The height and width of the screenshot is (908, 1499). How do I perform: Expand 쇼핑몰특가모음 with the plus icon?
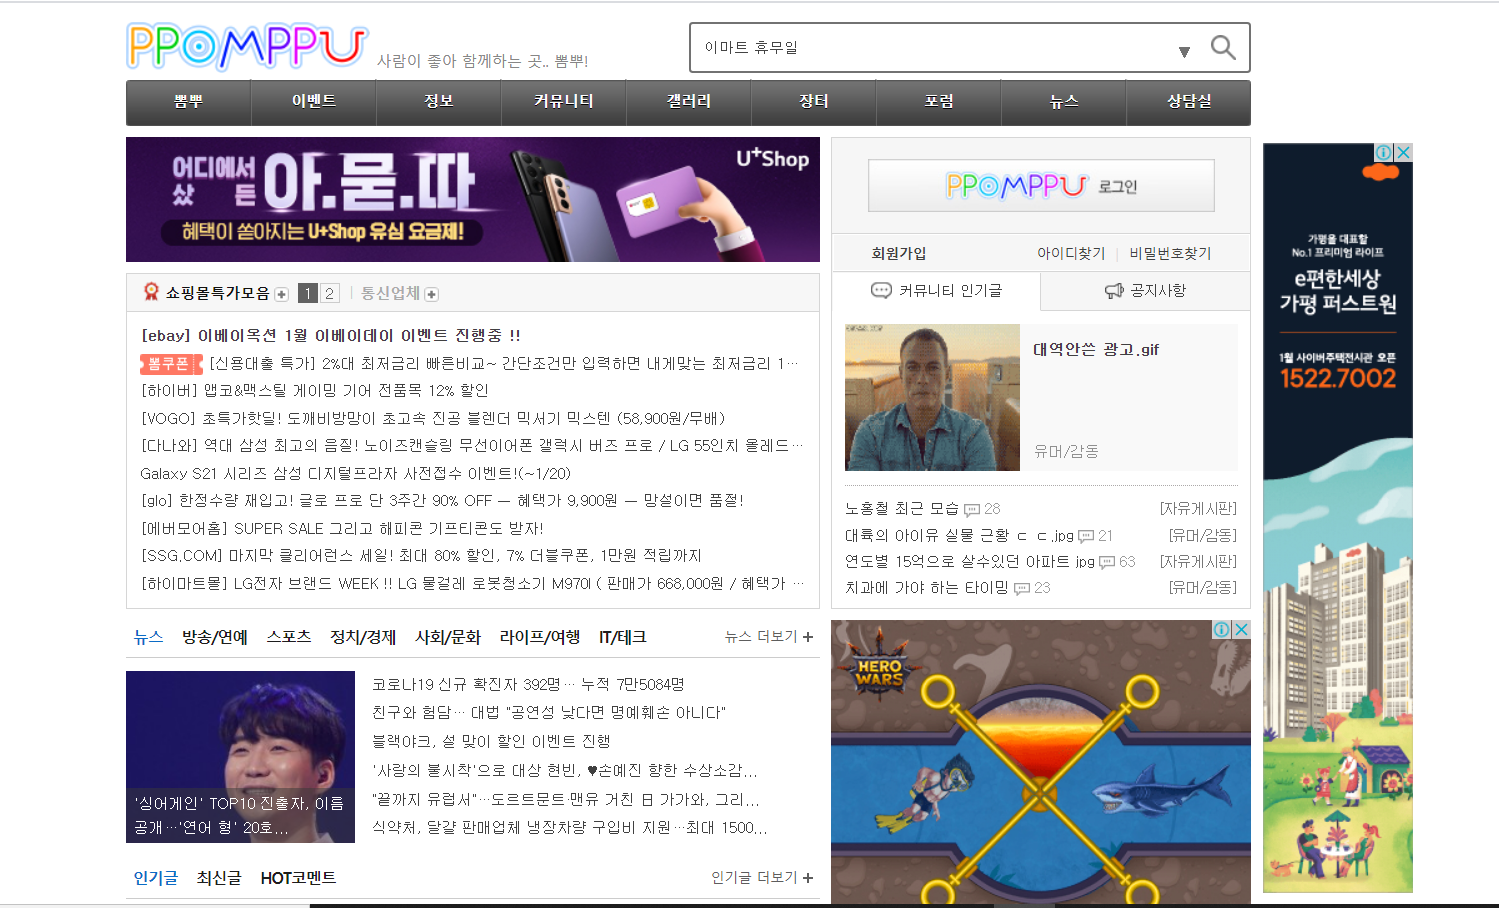[x=282, y=294]
